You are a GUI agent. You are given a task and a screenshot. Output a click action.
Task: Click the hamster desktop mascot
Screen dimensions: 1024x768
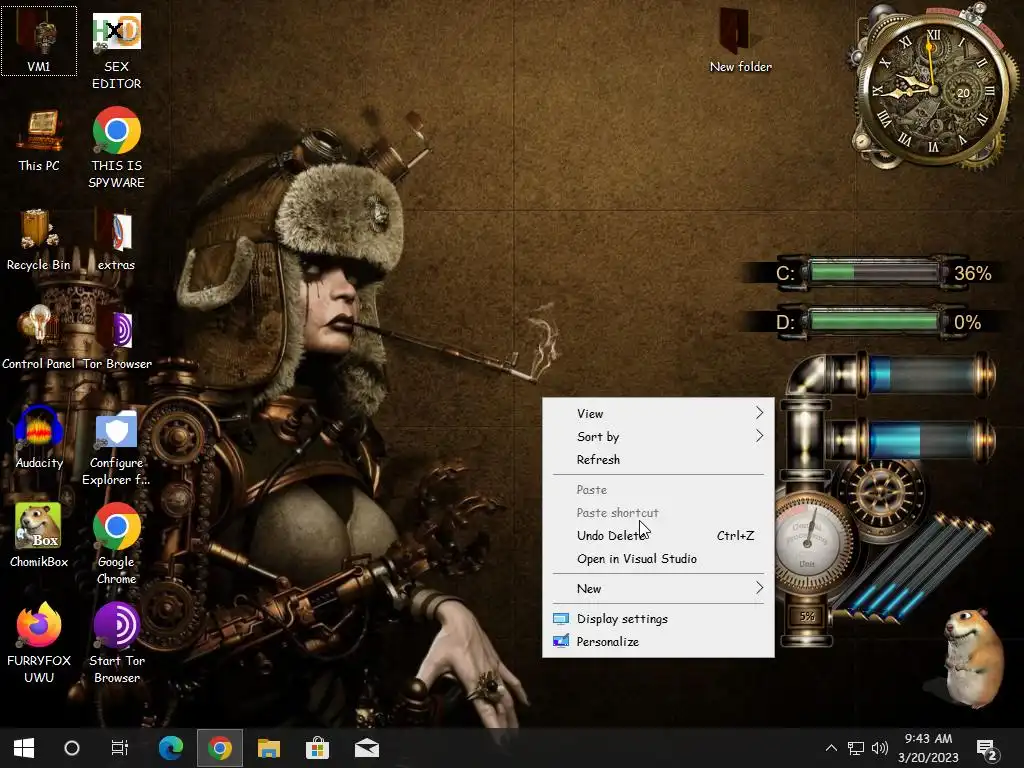pos(973,658)
